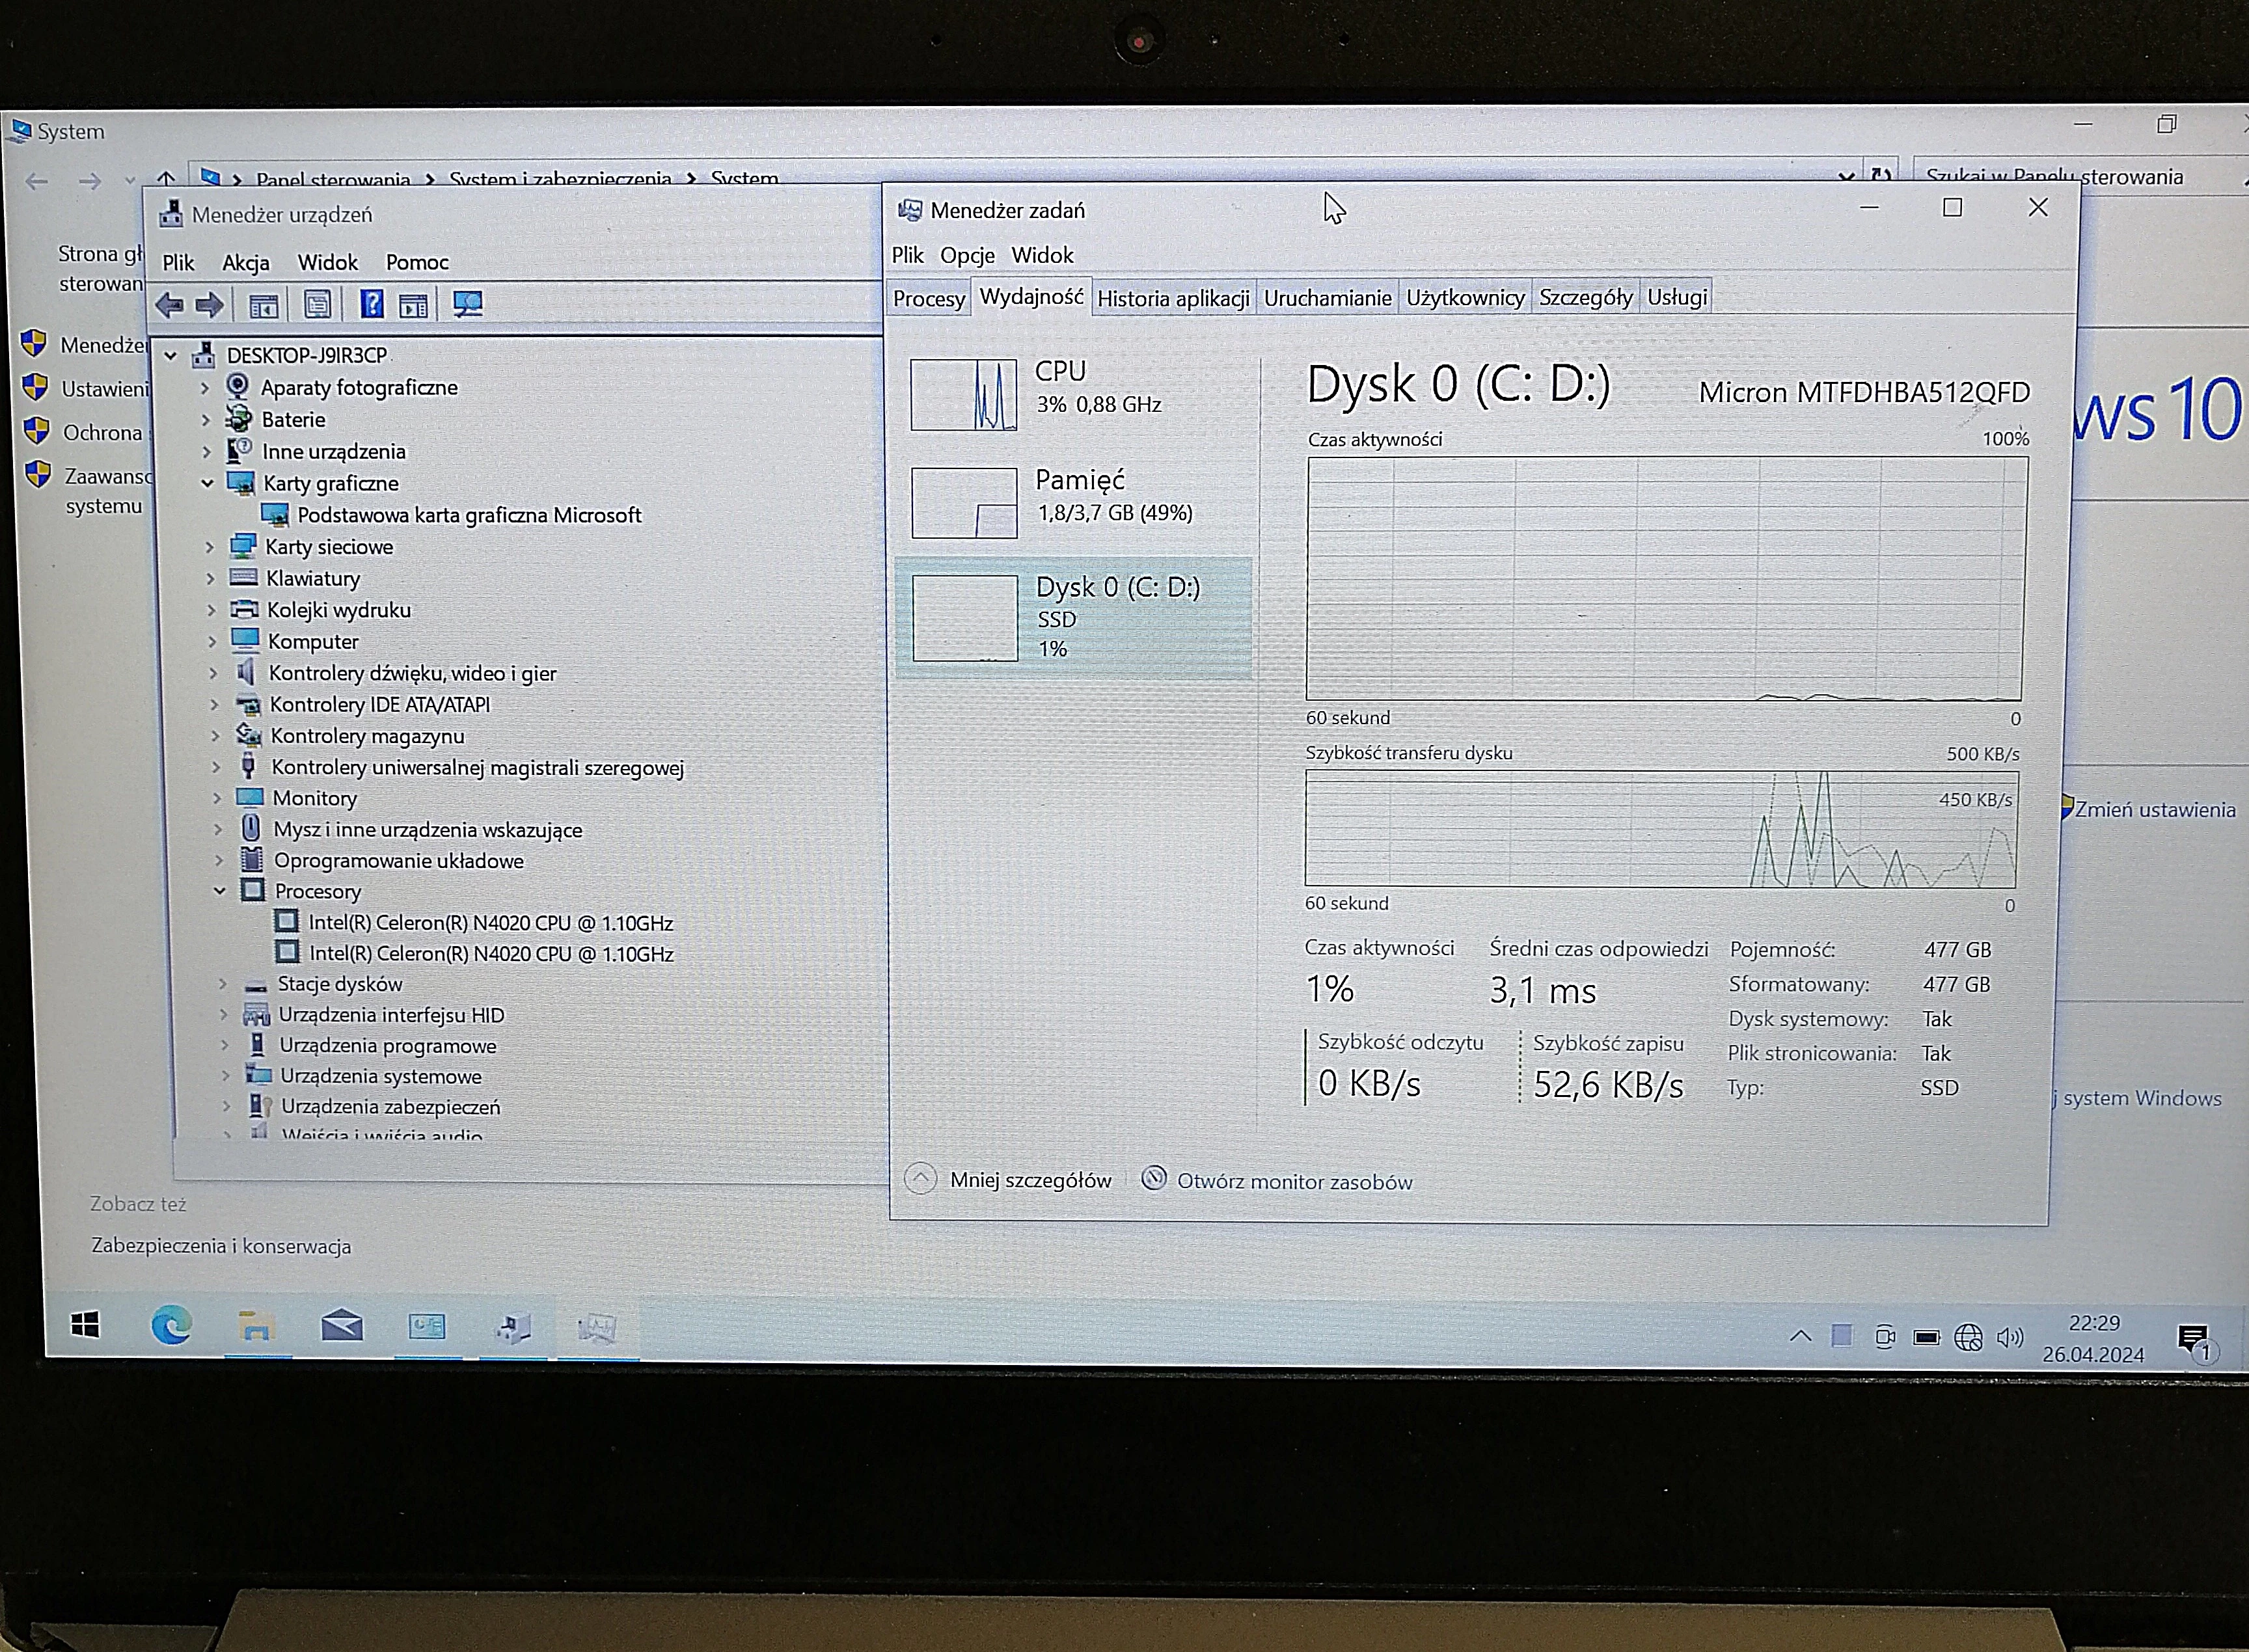
Task: Expand Kontrolery magazynu node
Action: tap(215, 736)
